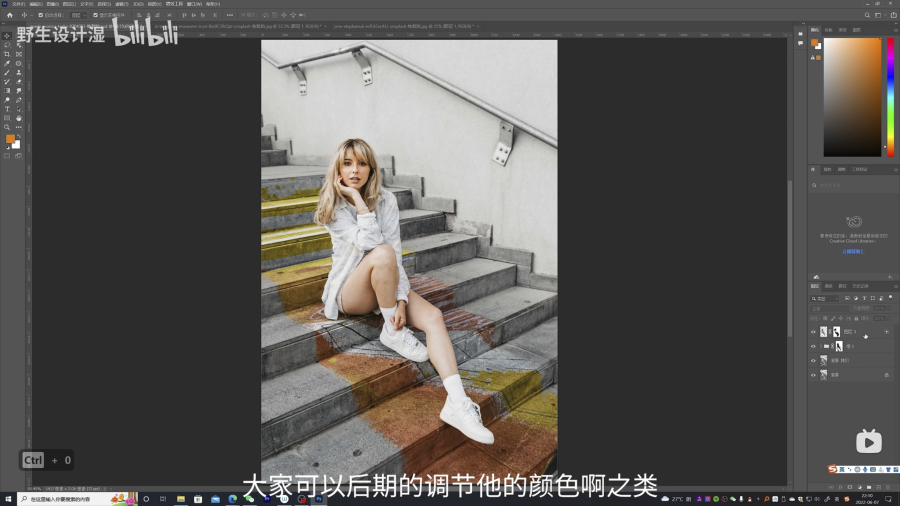Select the Rectangle shape tool
900x506 pixels.
[7, 118]
